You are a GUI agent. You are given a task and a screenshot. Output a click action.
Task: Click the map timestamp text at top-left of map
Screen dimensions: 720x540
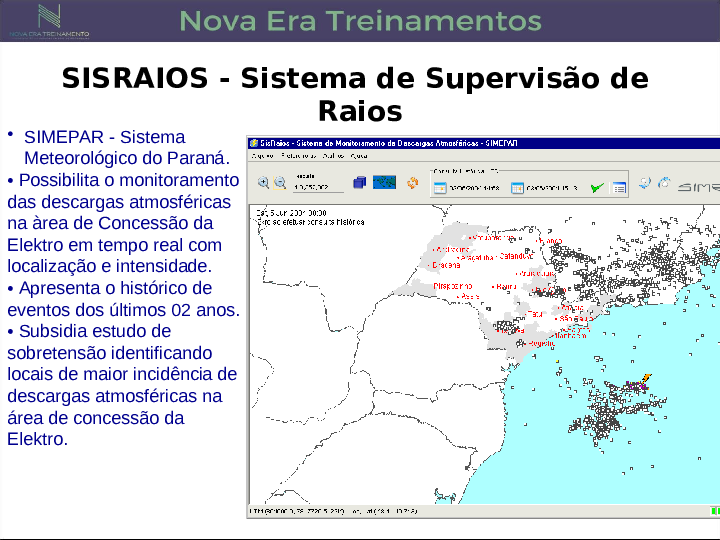pyautogui.click(x=291, y=213)
